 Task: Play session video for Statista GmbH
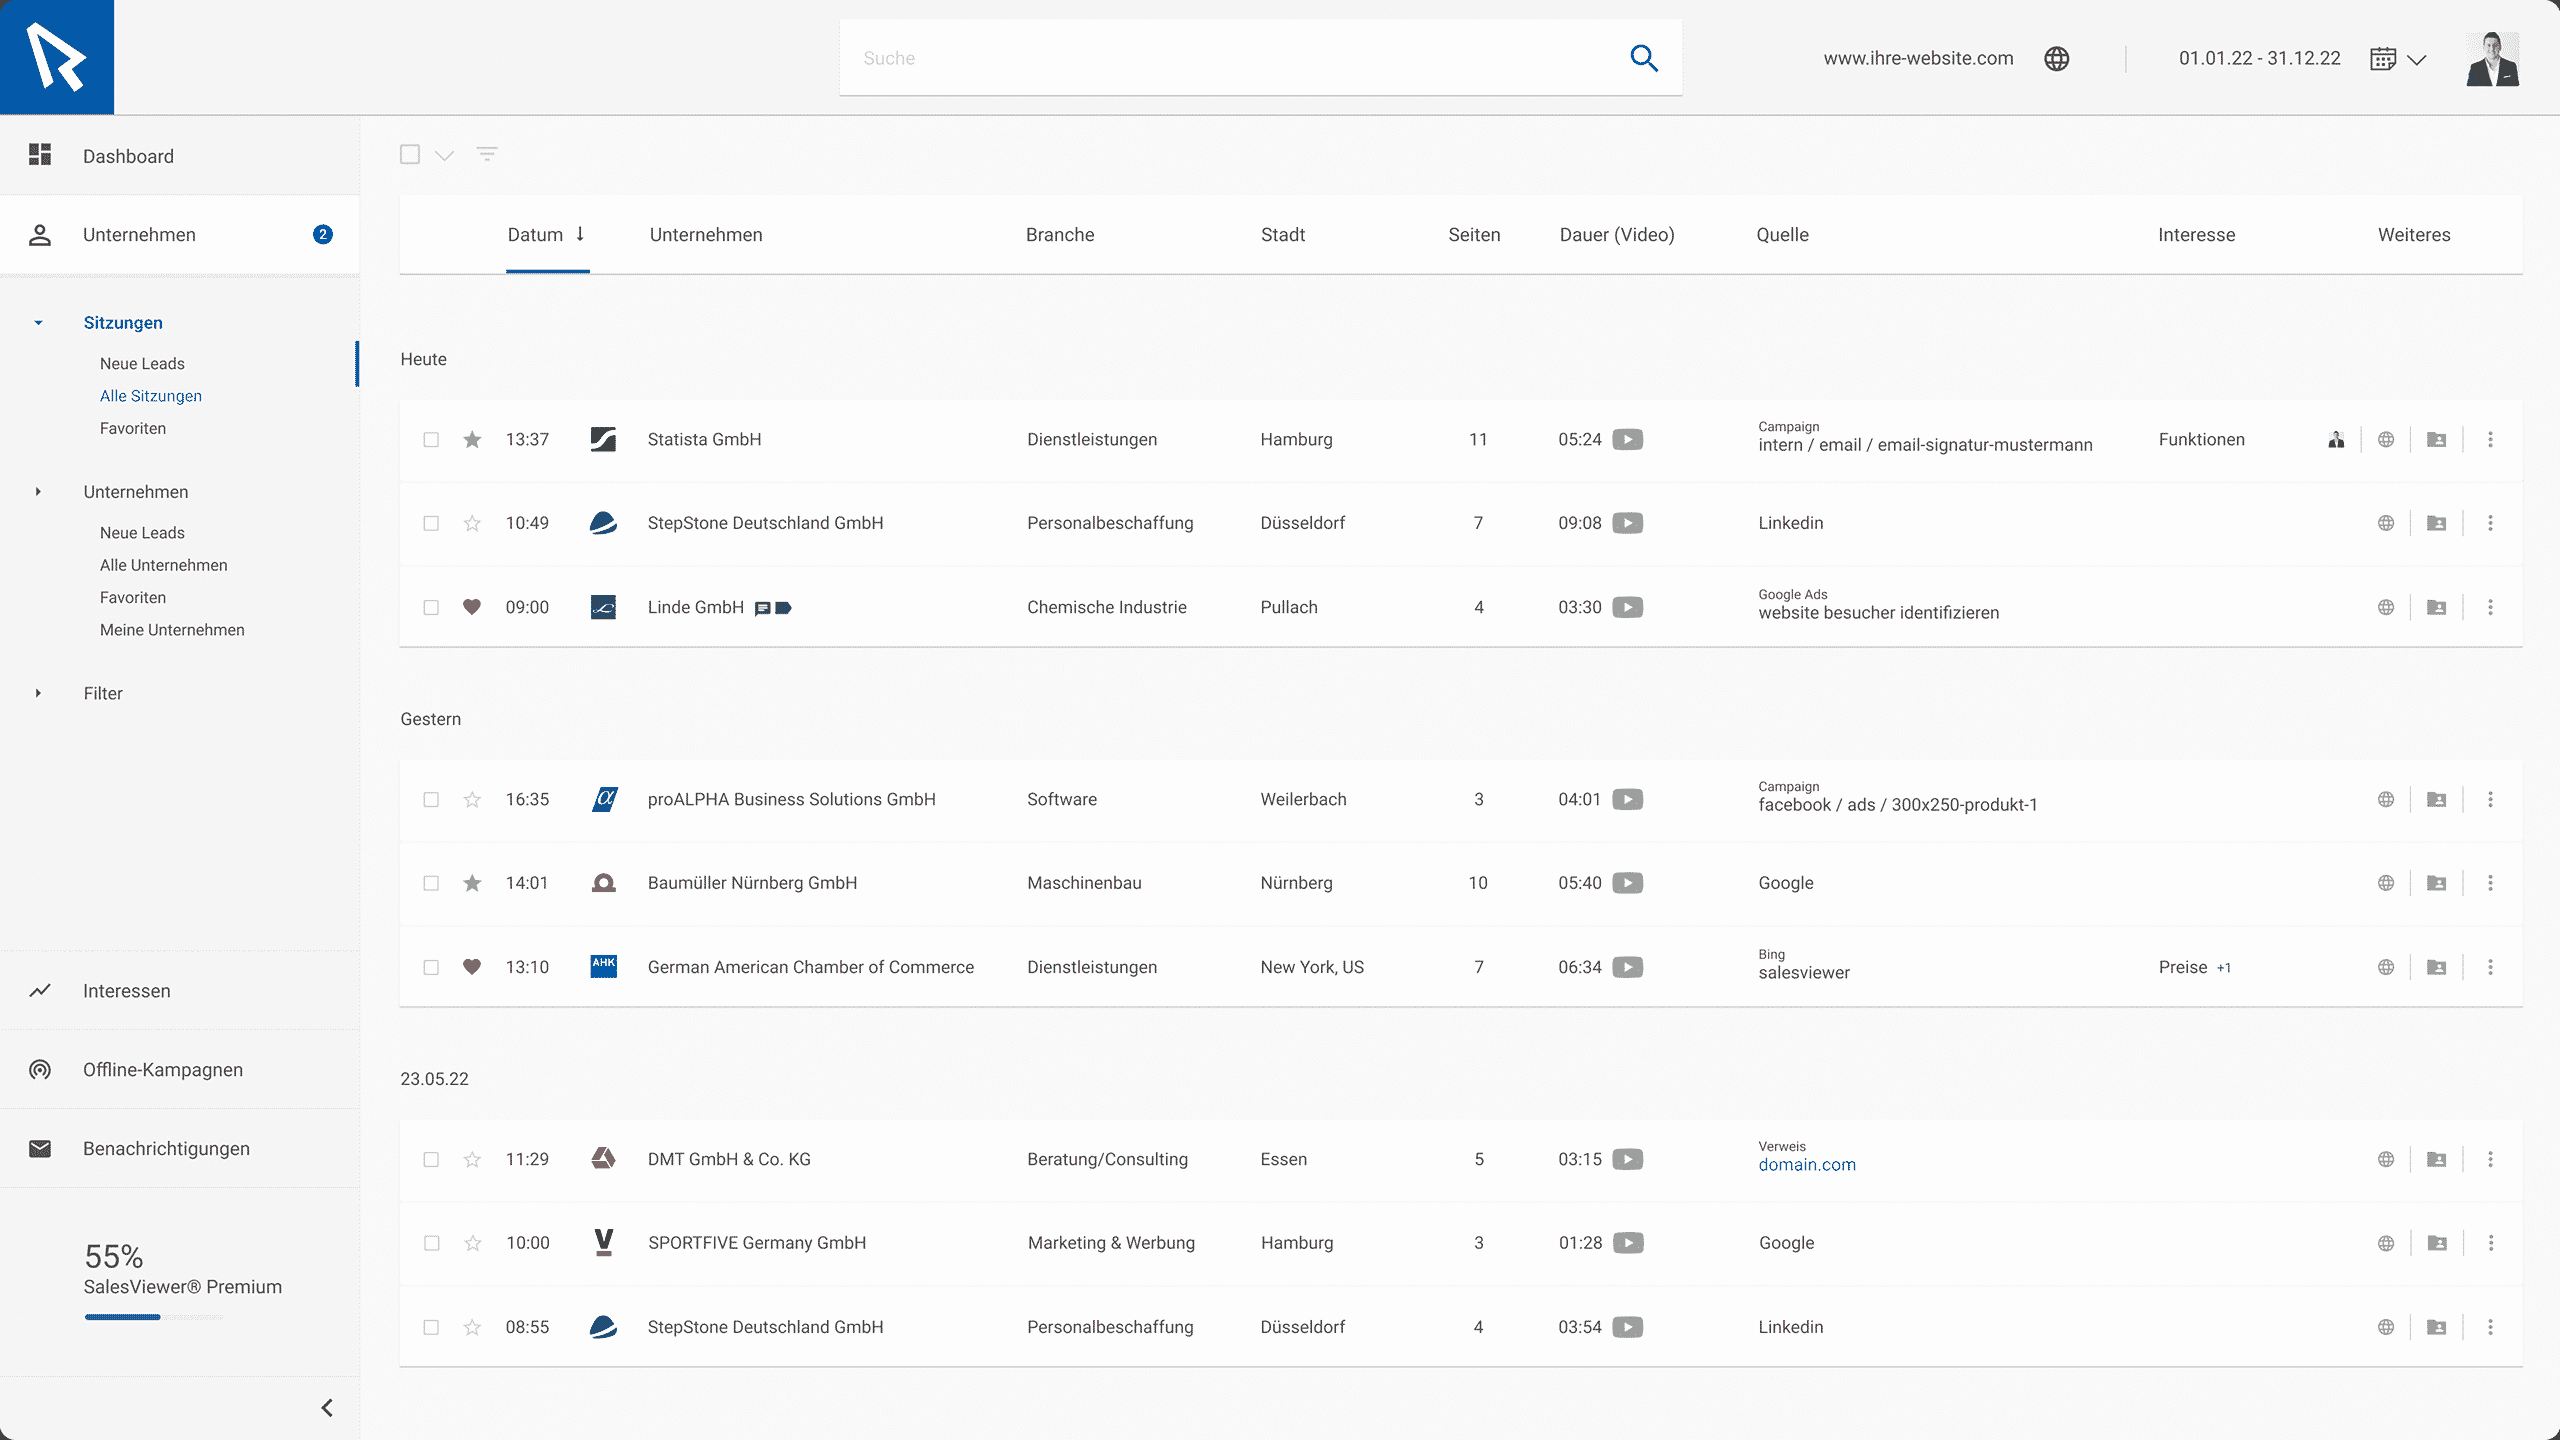pos(1627,440)
